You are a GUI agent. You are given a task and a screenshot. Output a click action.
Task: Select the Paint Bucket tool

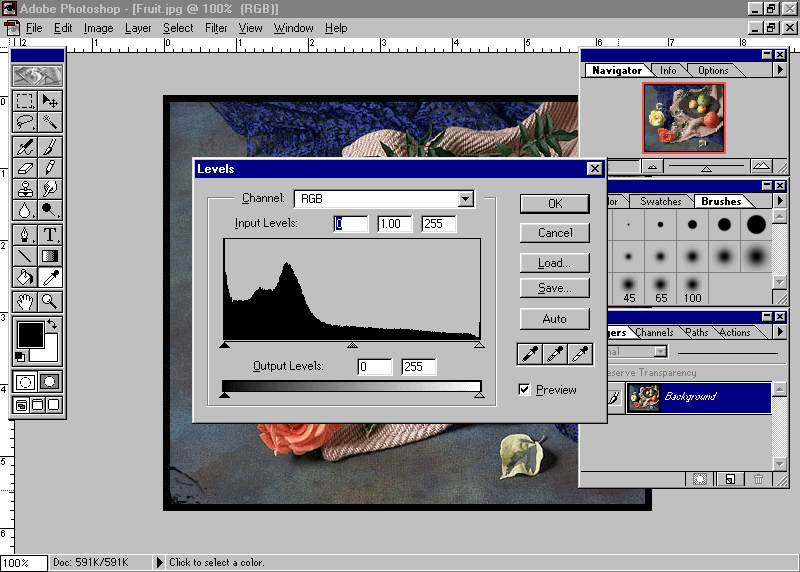(x=24, y=277)
